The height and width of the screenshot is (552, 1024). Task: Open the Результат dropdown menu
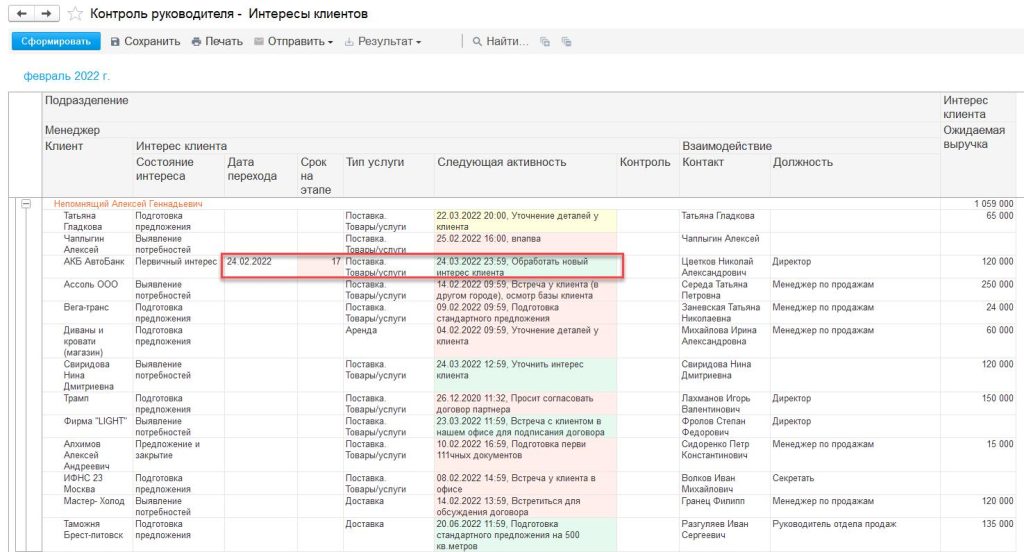[x=383, y=41]
